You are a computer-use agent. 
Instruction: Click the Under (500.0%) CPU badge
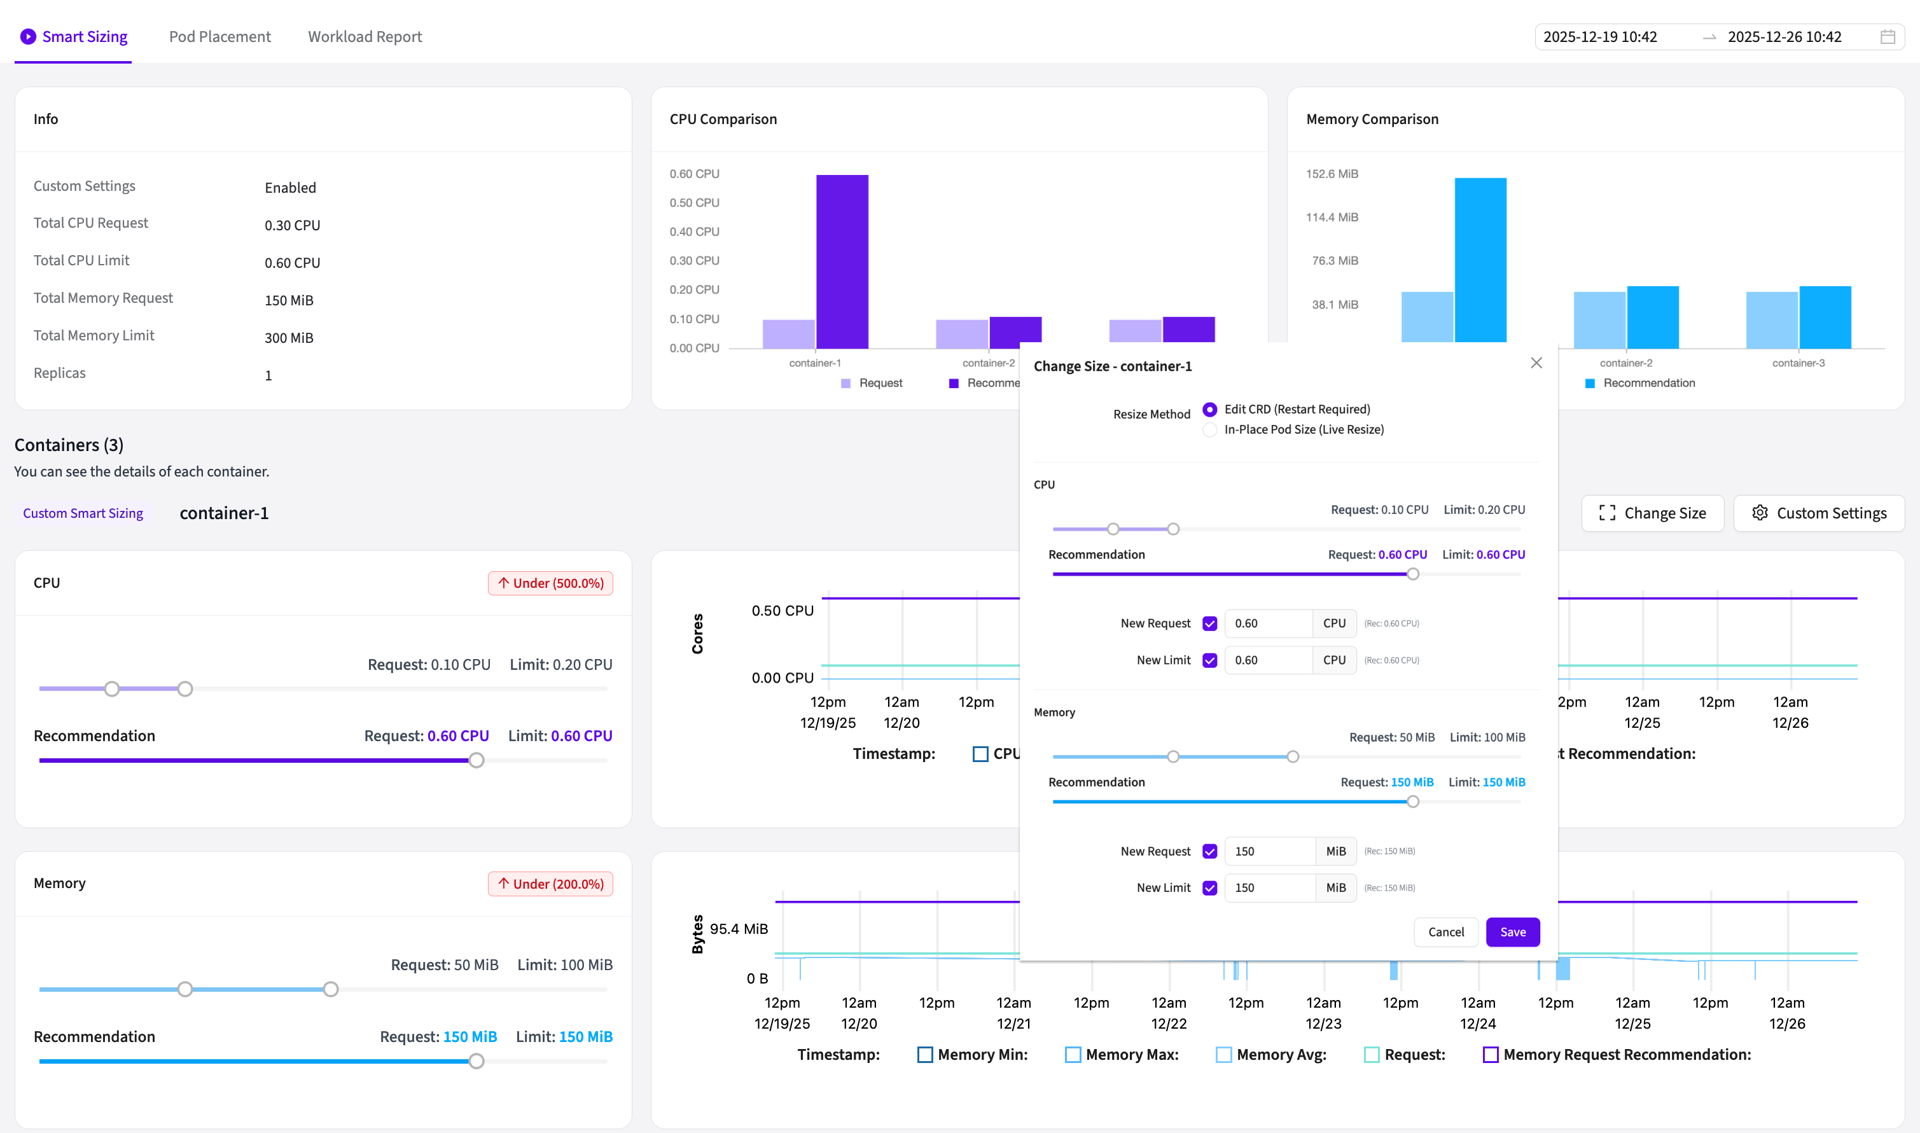pyautogui.click(x=550, y=583)
